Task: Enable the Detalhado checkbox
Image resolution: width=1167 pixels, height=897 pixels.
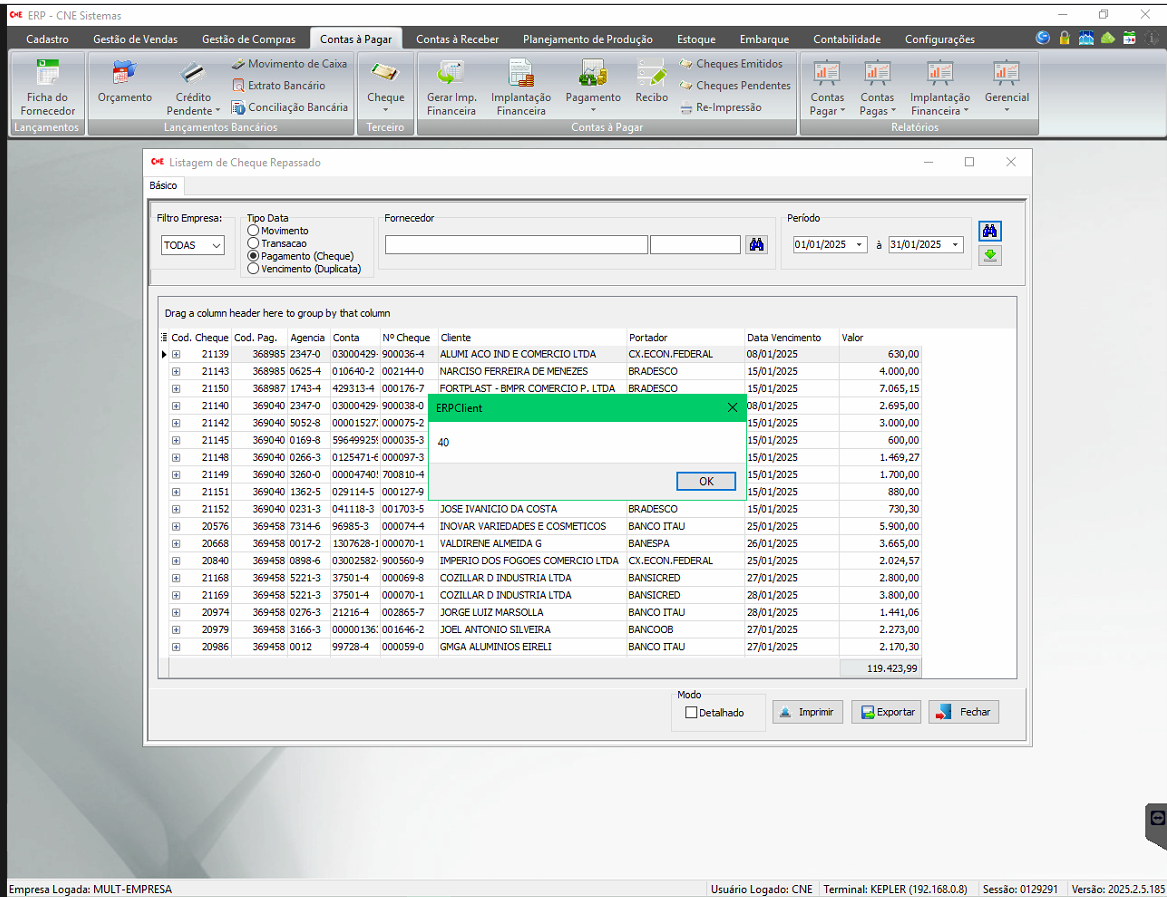Action: click(x=691, y=713)
